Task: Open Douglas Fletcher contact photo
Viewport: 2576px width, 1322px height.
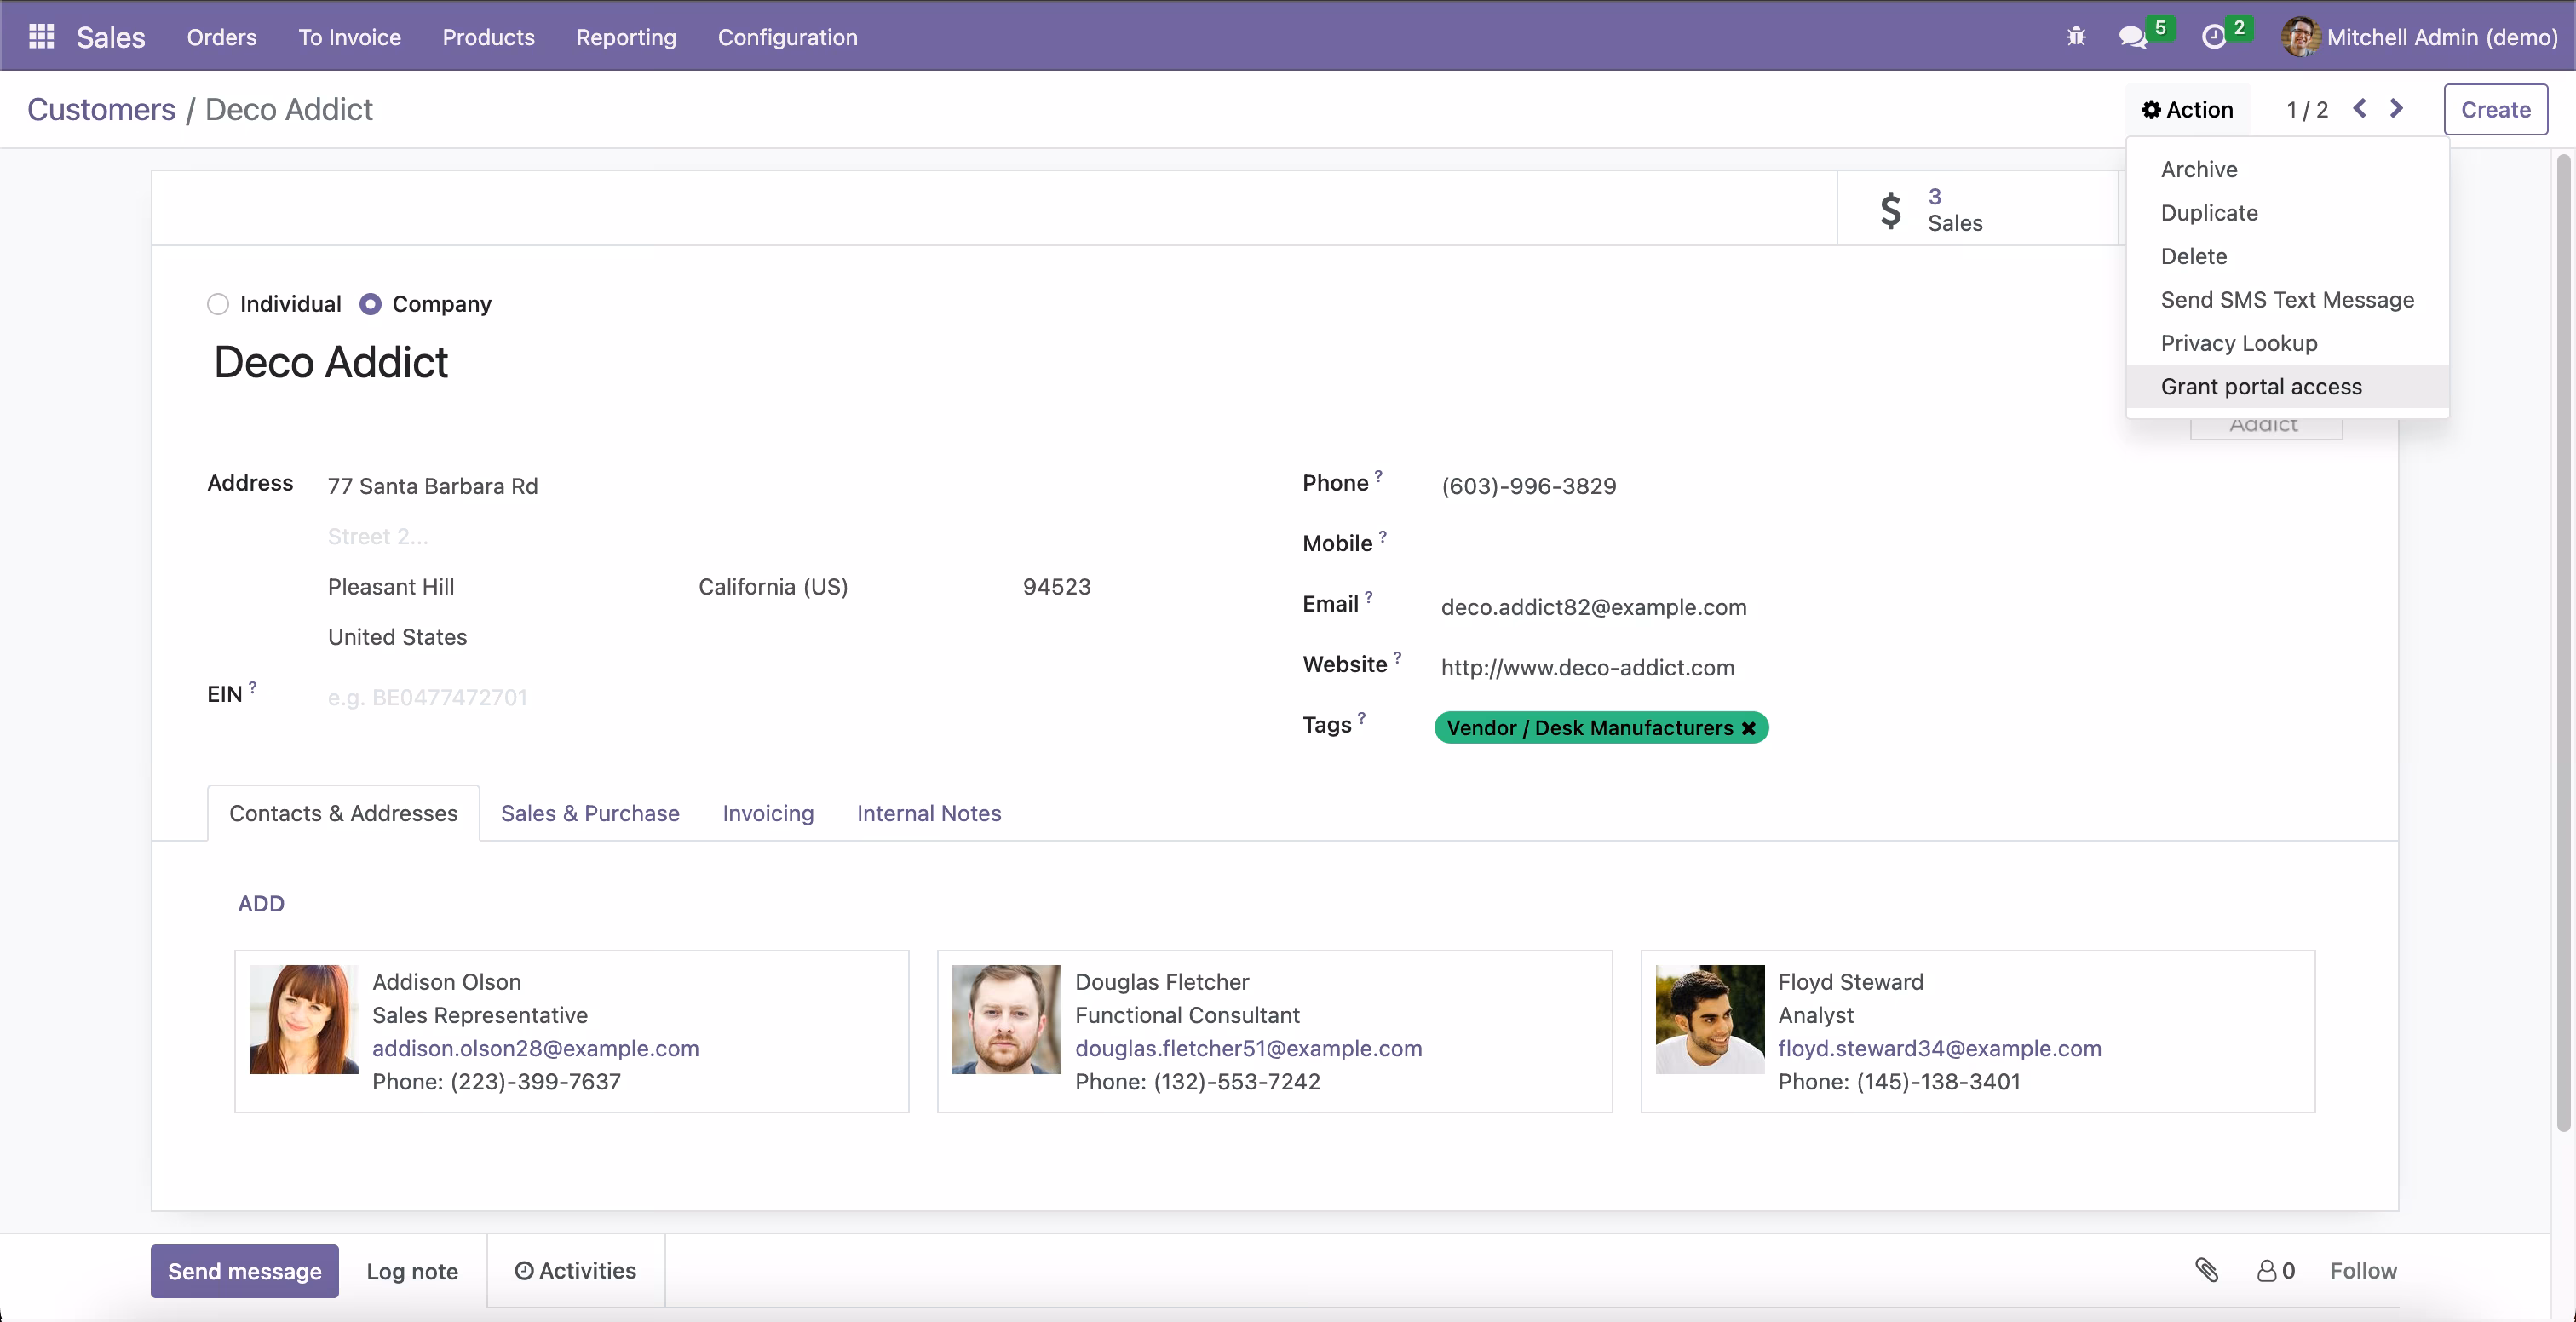Action: [x=1006, y=1019]
